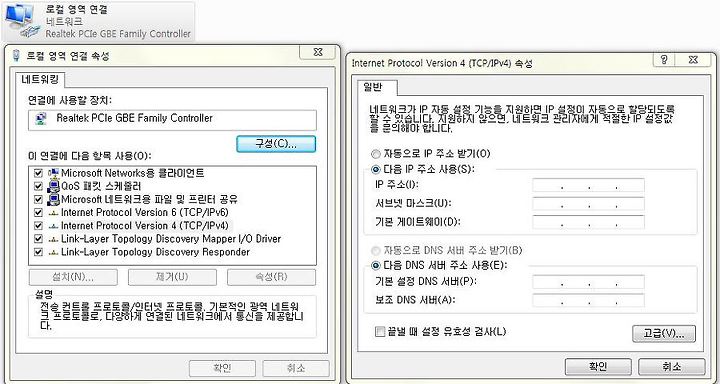The width and height of the screenshot is (720, 384).
Task: Click the IP 주소 input field
Action: coord(589,186)
